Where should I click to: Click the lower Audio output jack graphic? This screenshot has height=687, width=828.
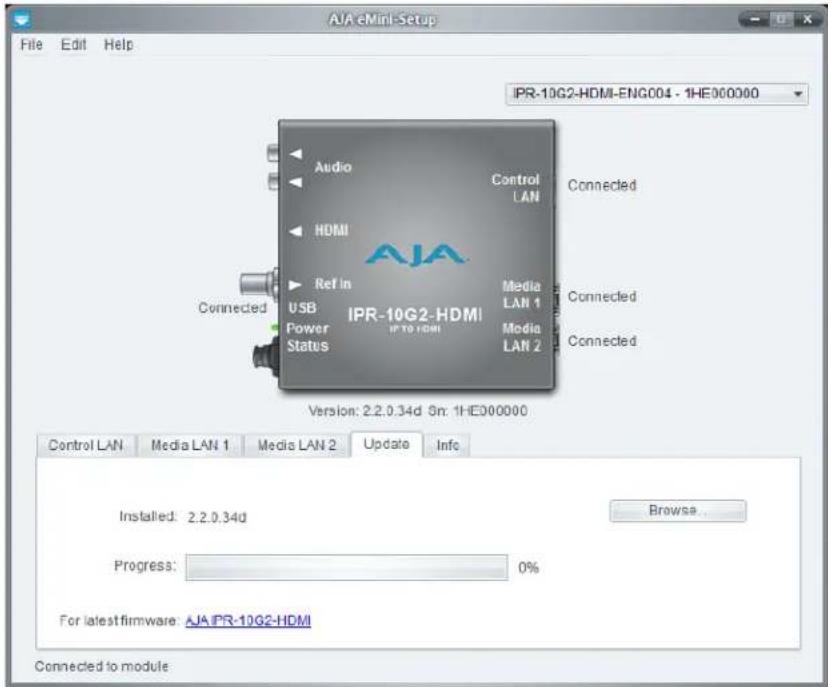click(x=273, y=181)
